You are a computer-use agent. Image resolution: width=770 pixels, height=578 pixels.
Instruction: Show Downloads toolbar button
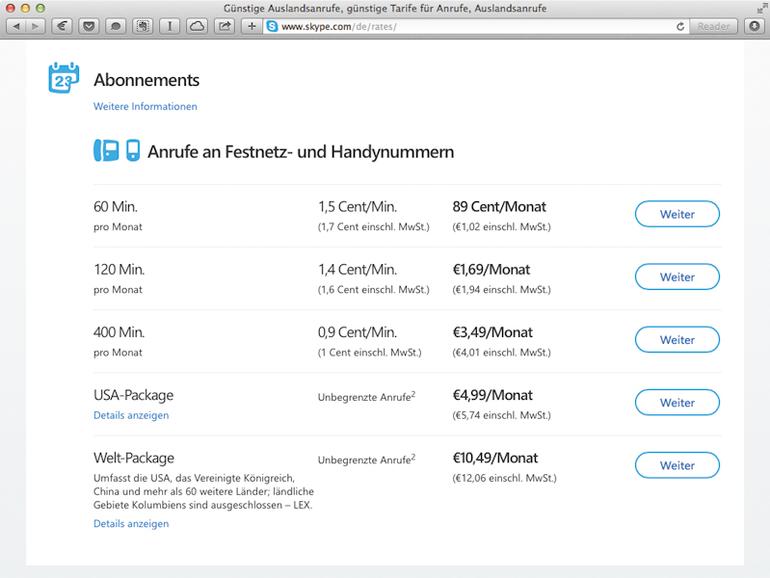[x=755, y=26]
